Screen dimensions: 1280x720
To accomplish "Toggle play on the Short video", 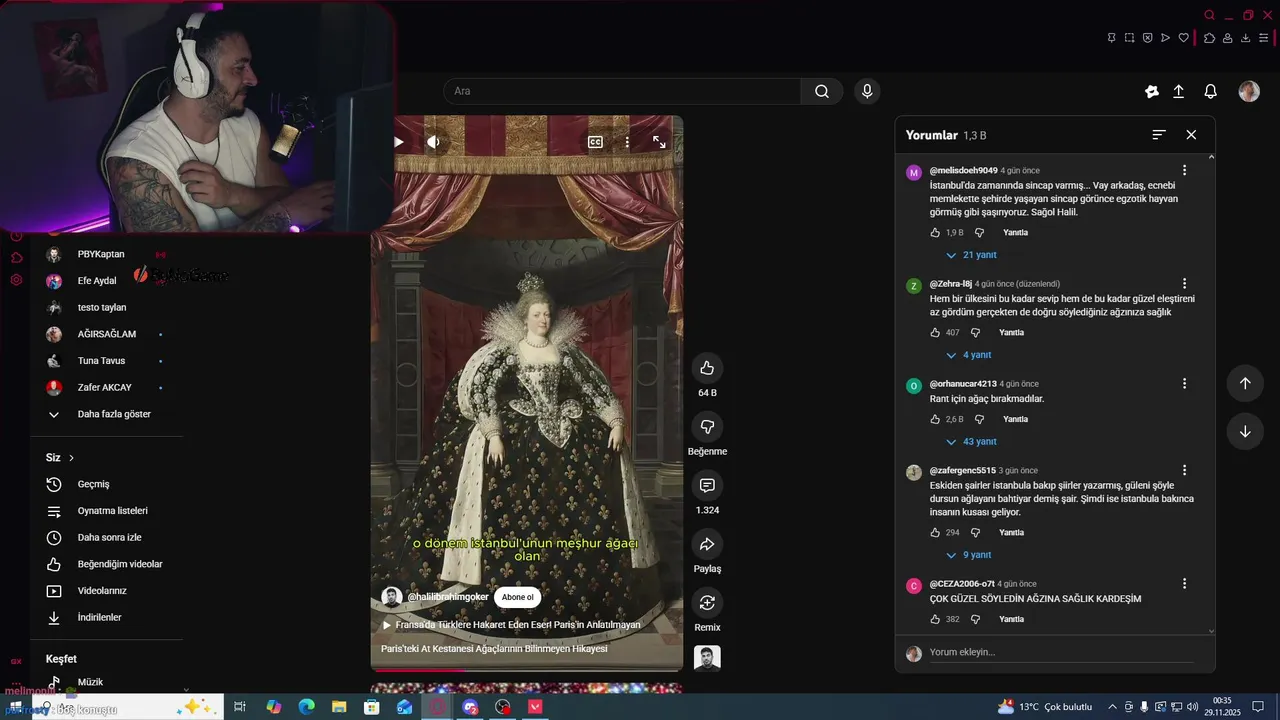I will 399,142.
